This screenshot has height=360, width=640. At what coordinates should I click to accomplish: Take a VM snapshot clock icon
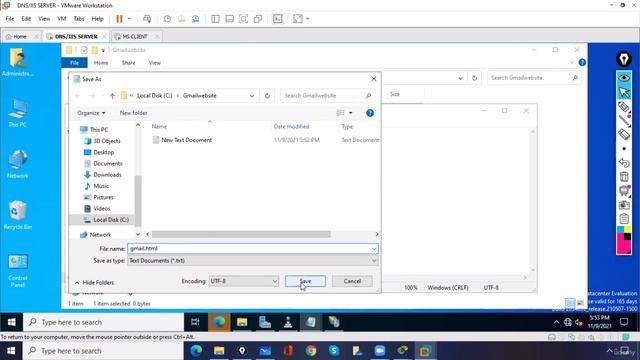point(167,19)
